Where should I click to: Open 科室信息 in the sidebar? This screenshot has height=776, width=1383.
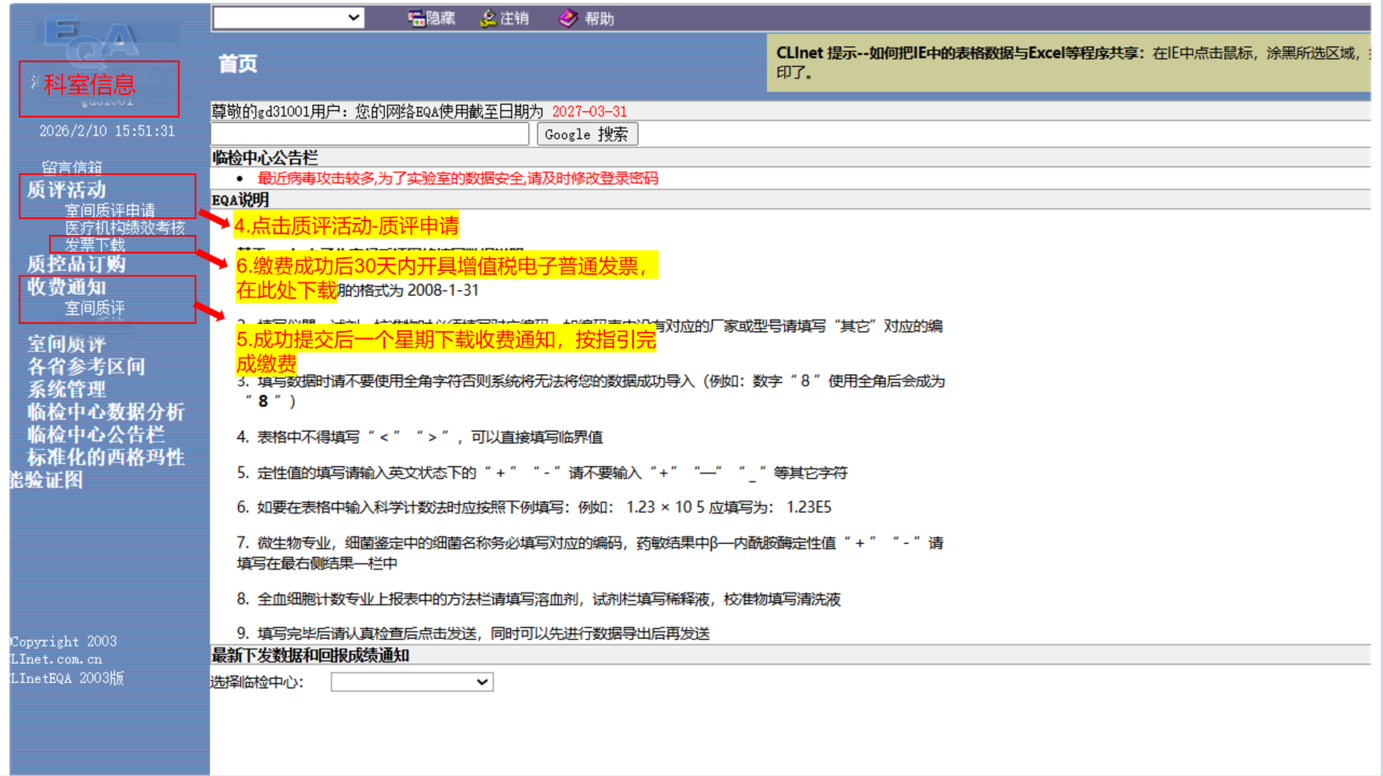pyautogui.click(x=90, y=86)
